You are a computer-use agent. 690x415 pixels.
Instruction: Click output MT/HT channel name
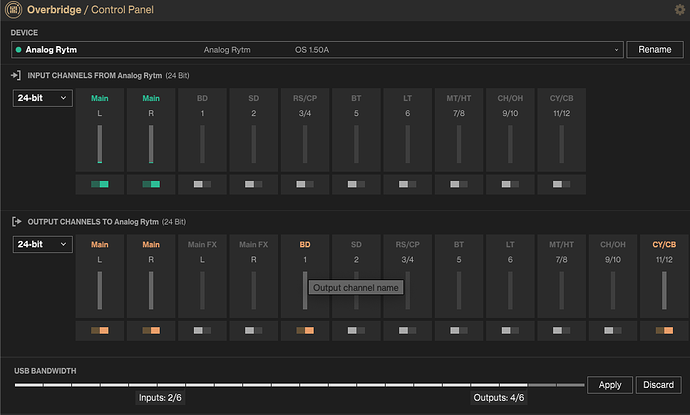(562, 245)
